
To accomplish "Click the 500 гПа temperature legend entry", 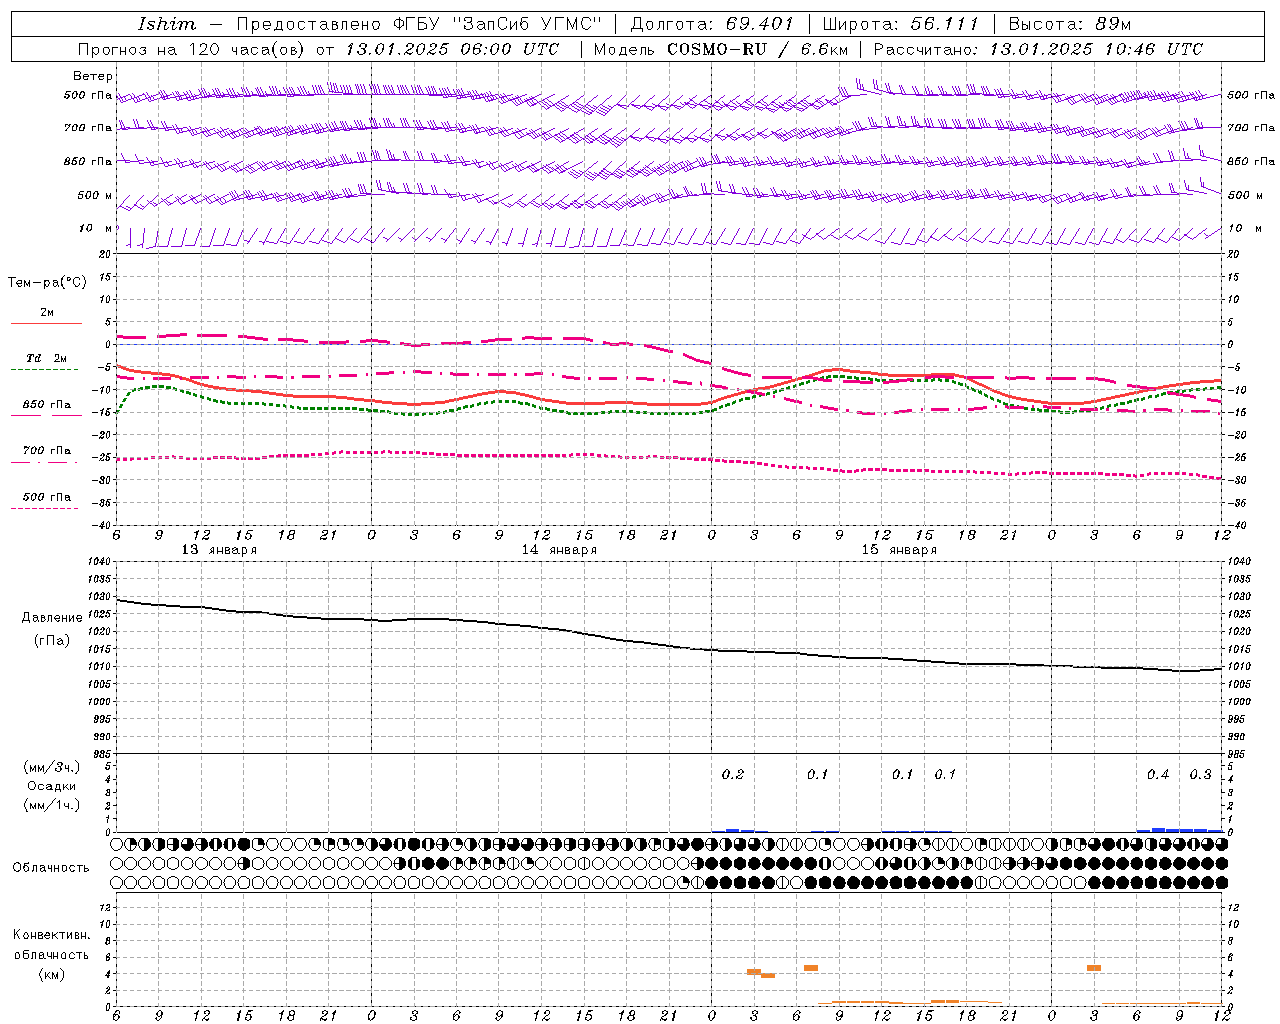I will (46, 497).
